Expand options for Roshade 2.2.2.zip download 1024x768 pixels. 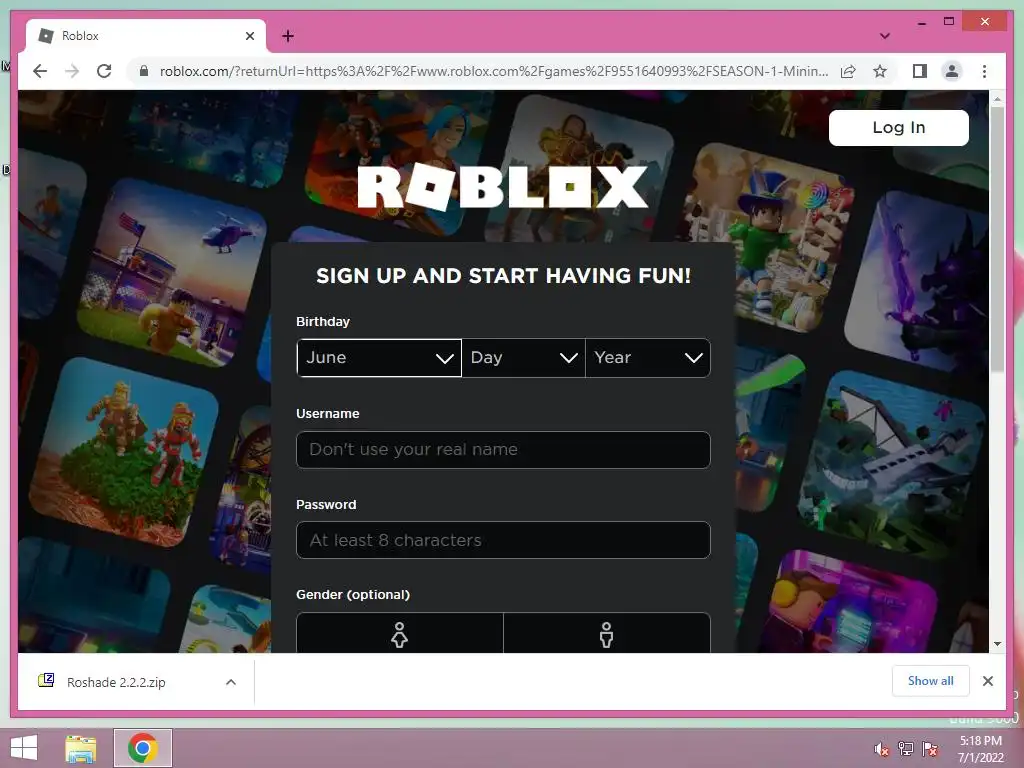point(231,682)
